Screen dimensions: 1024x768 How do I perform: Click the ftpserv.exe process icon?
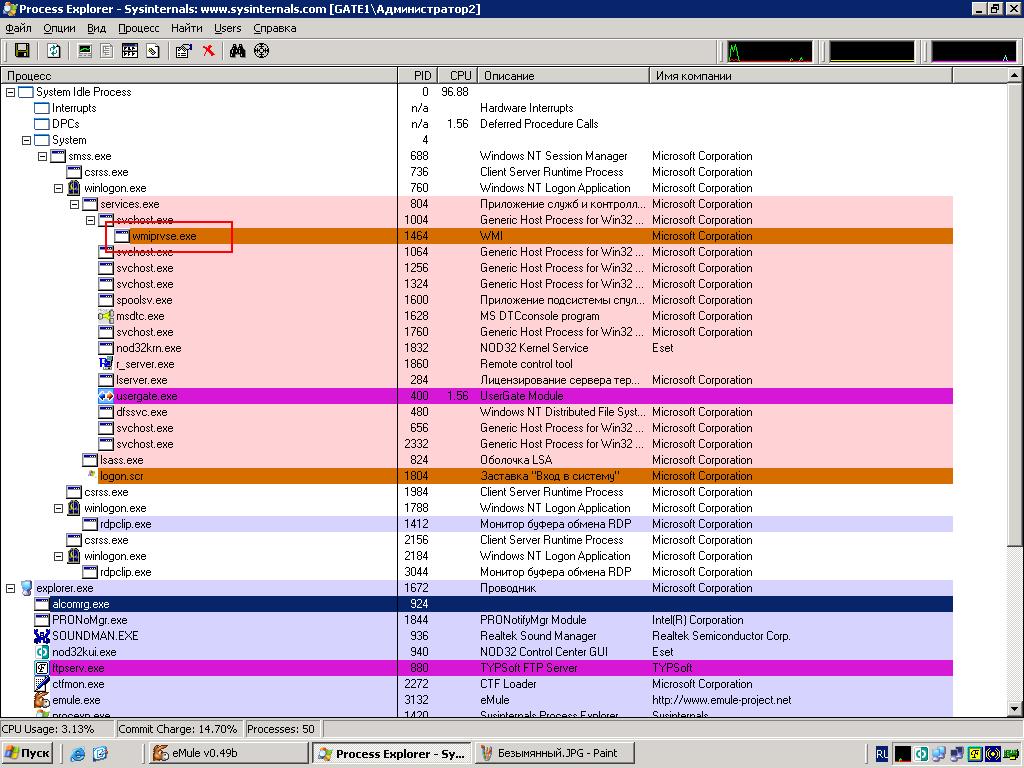tap(42, 668)
